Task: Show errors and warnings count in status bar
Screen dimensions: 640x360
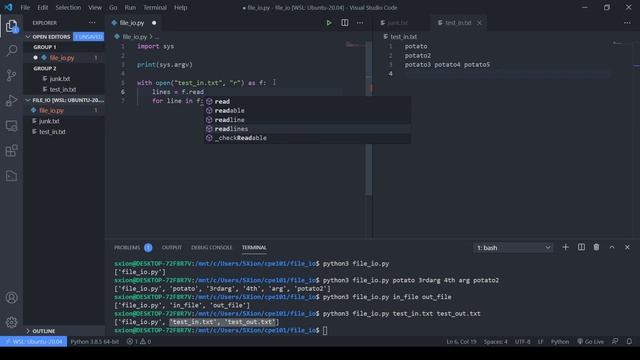Action: 139,342
